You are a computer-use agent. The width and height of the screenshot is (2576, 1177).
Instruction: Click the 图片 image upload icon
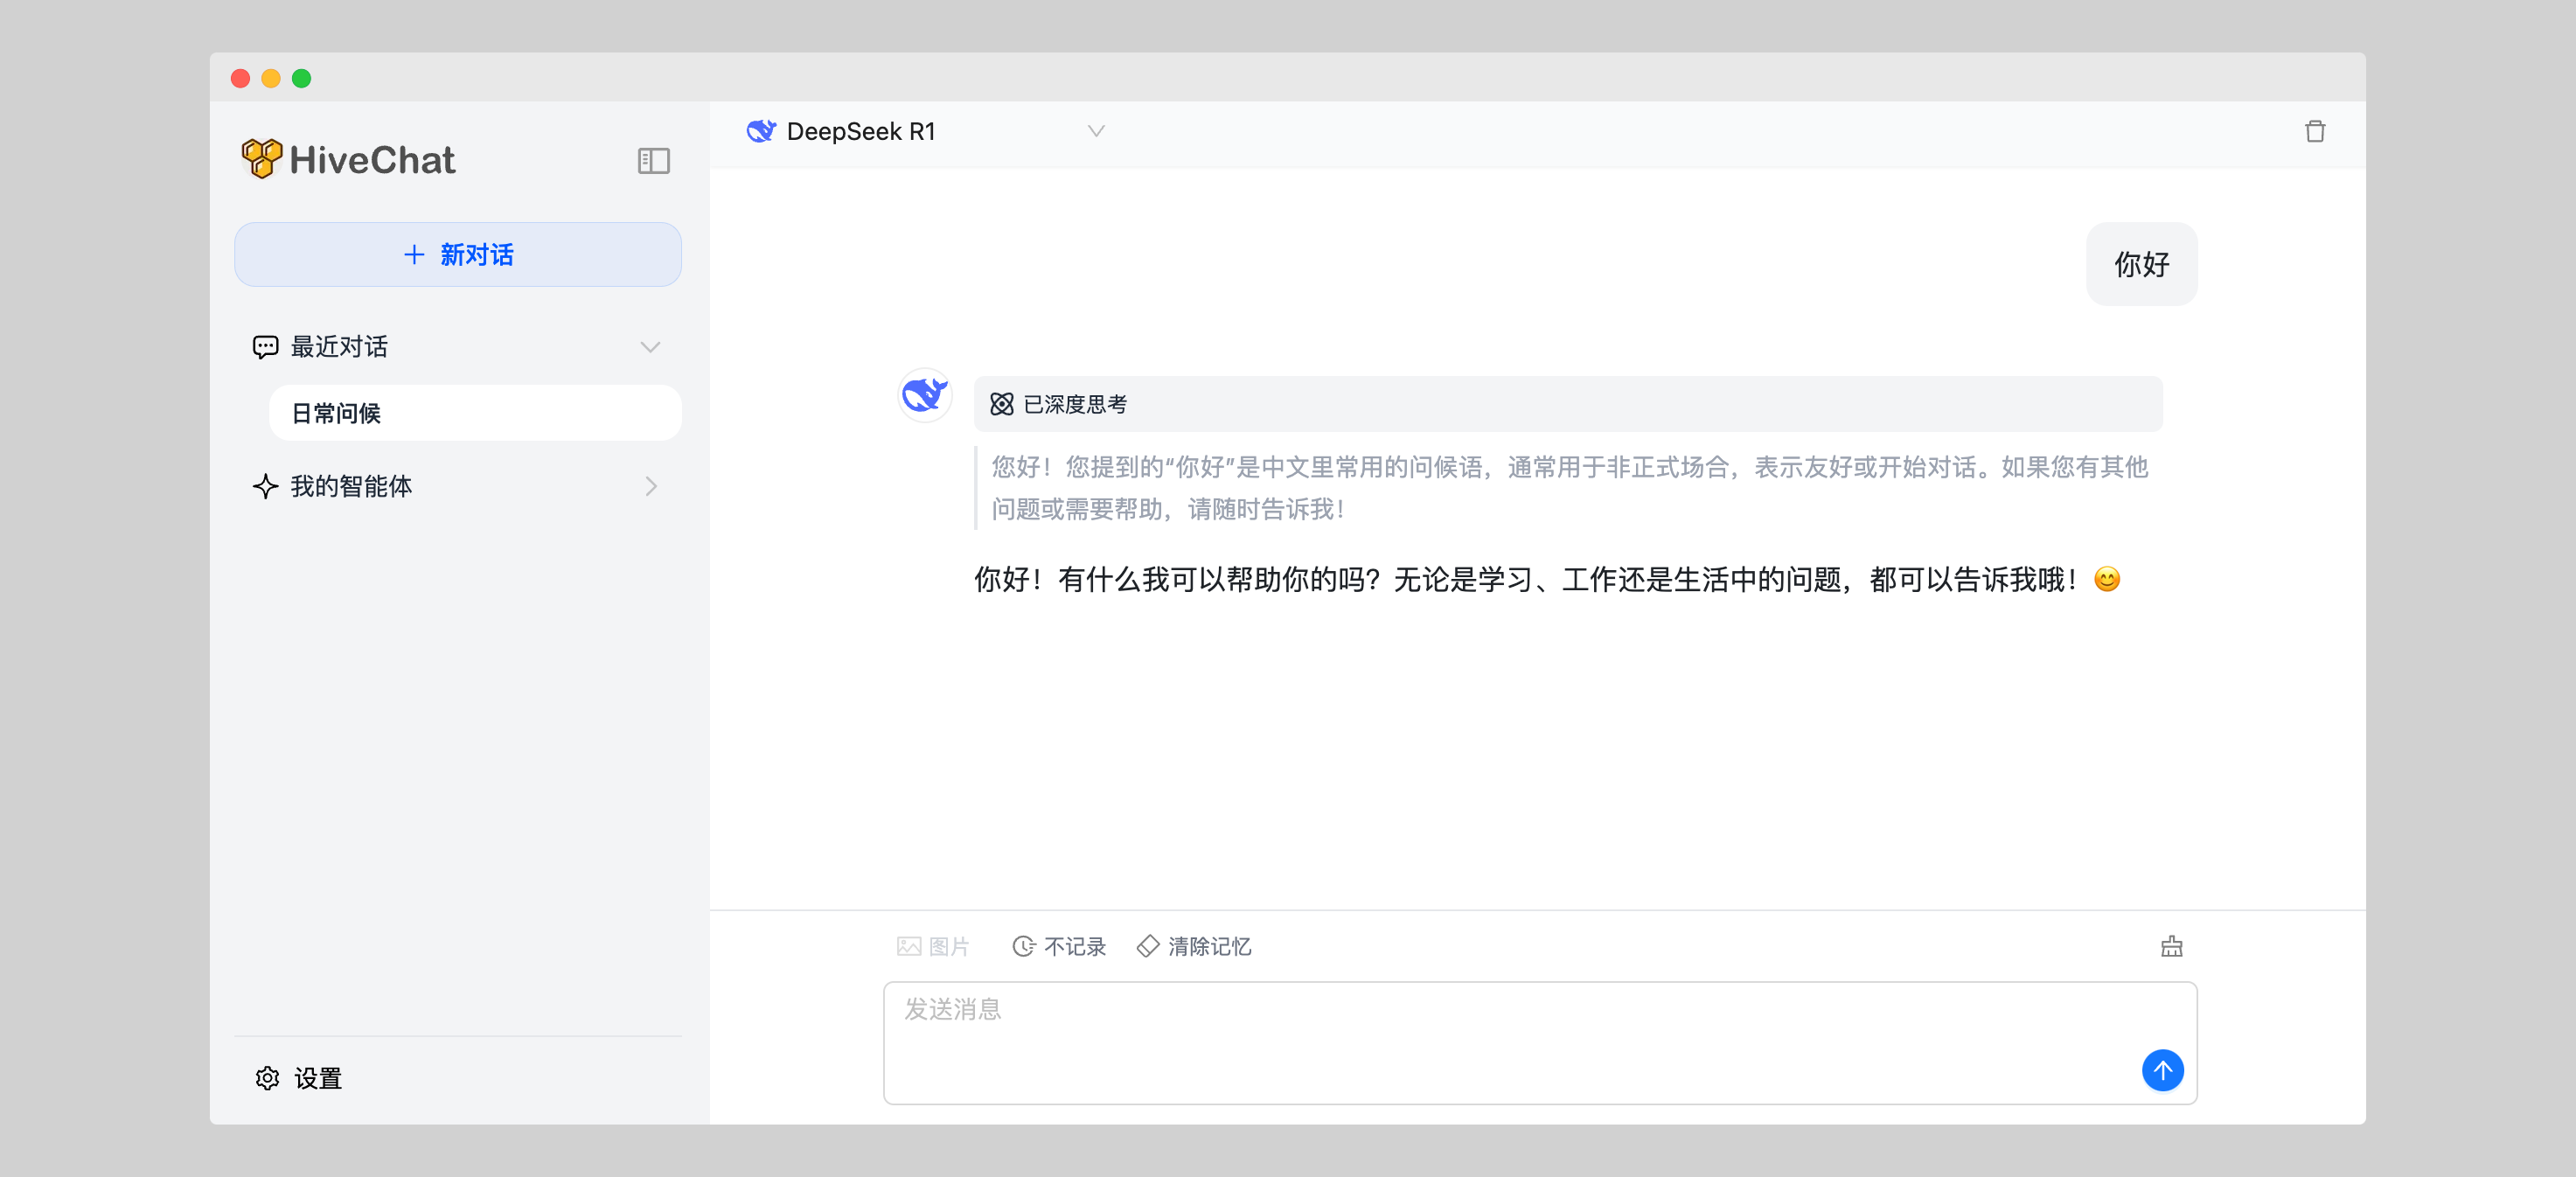908,946
